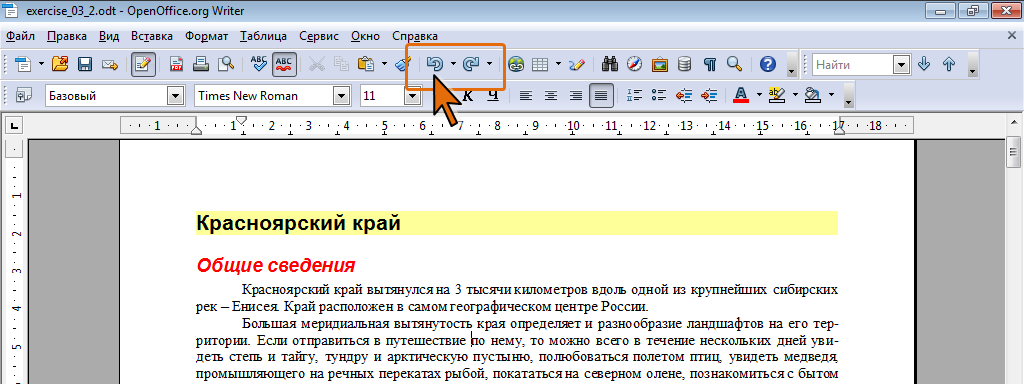1024x384 pixels.
Task: Toggle underline formatting (Ч button)
Action: pyautogui.click(x=493, y=96)
